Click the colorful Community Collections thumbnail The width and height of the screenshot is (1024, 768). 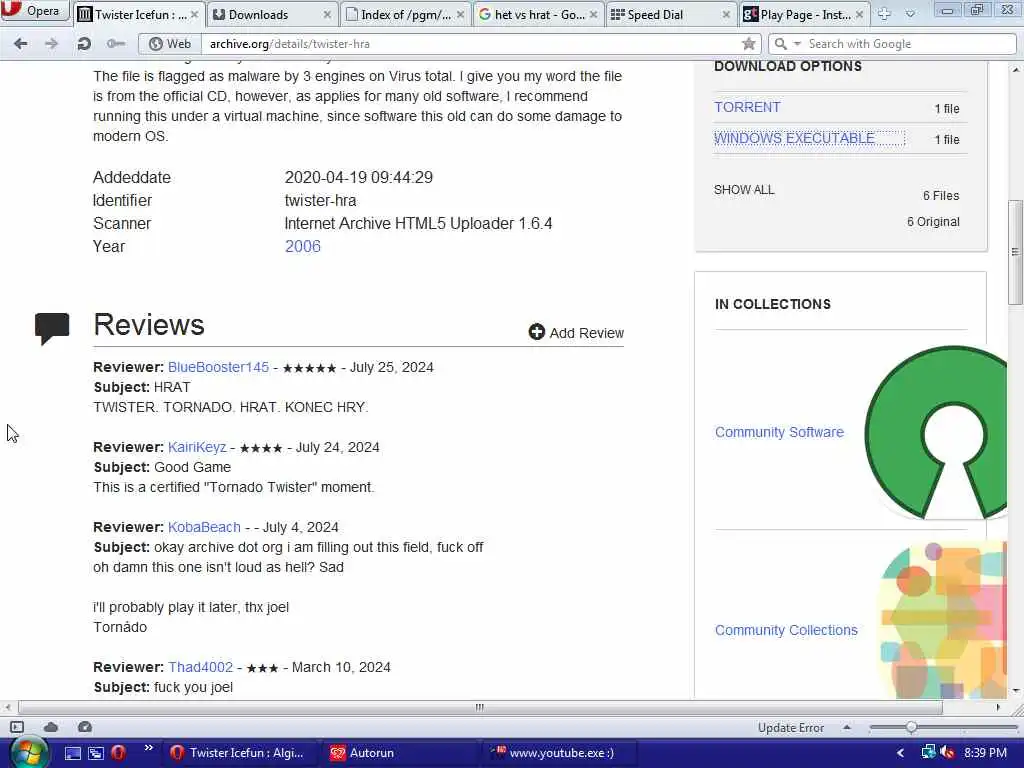(943, 620)
